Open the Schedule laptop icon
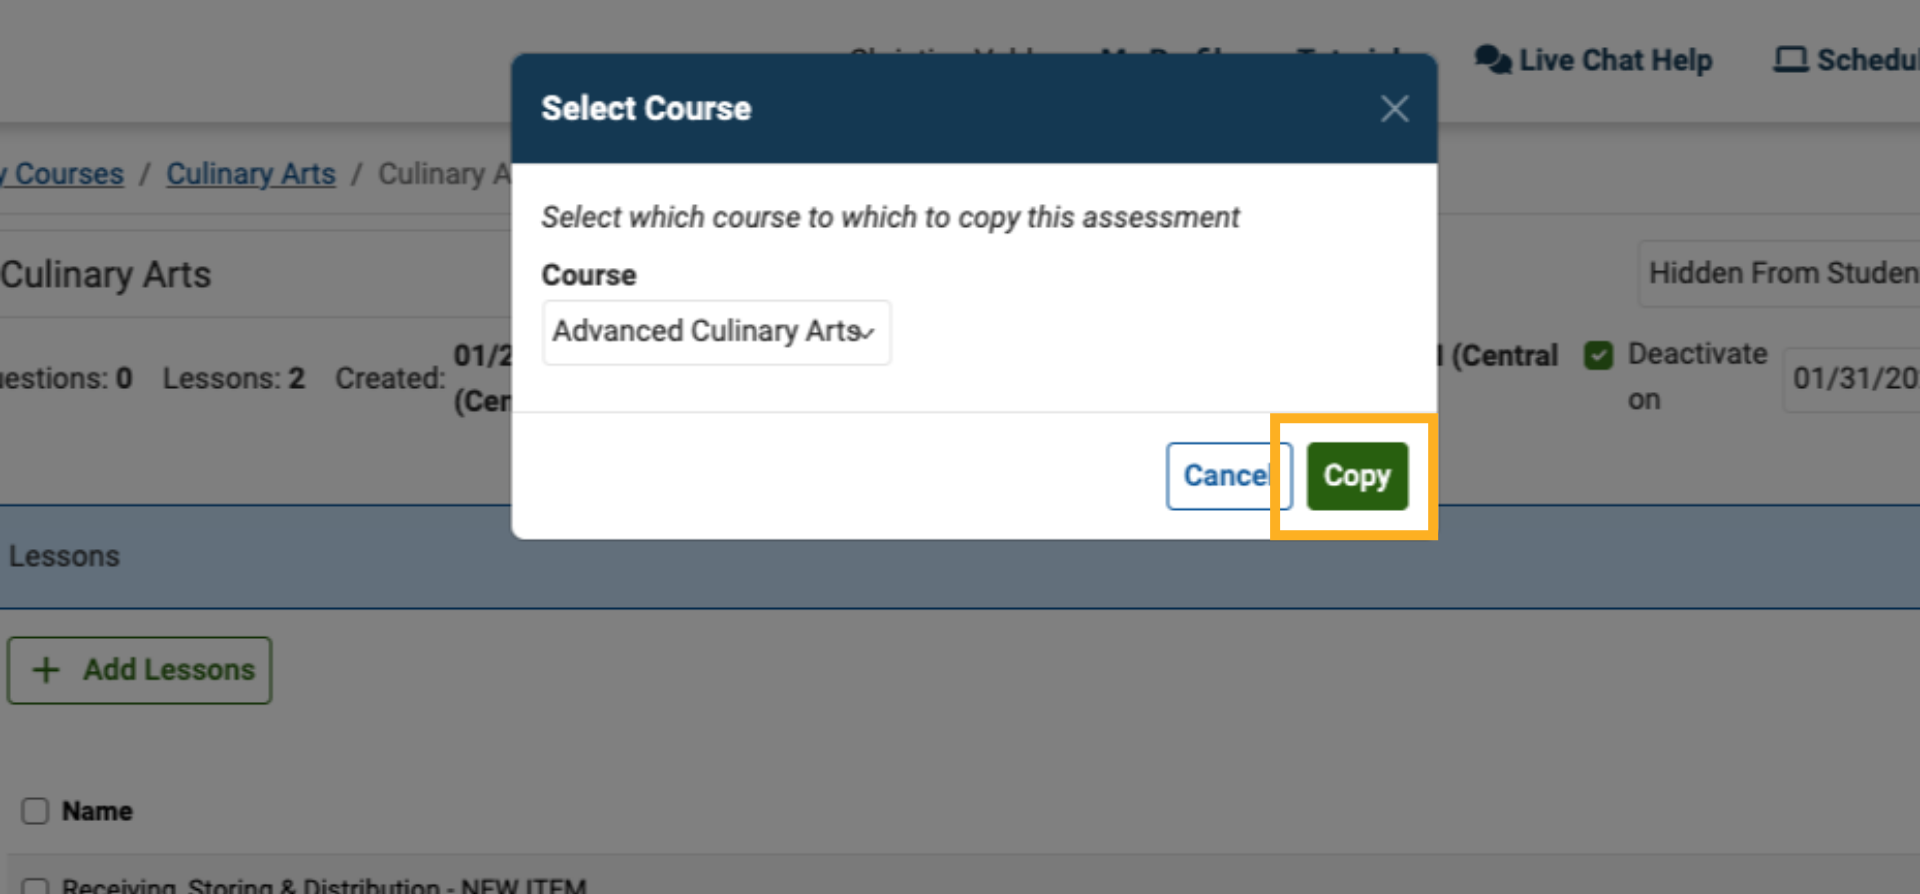 pyautogui.click(x=1790, y=60)
